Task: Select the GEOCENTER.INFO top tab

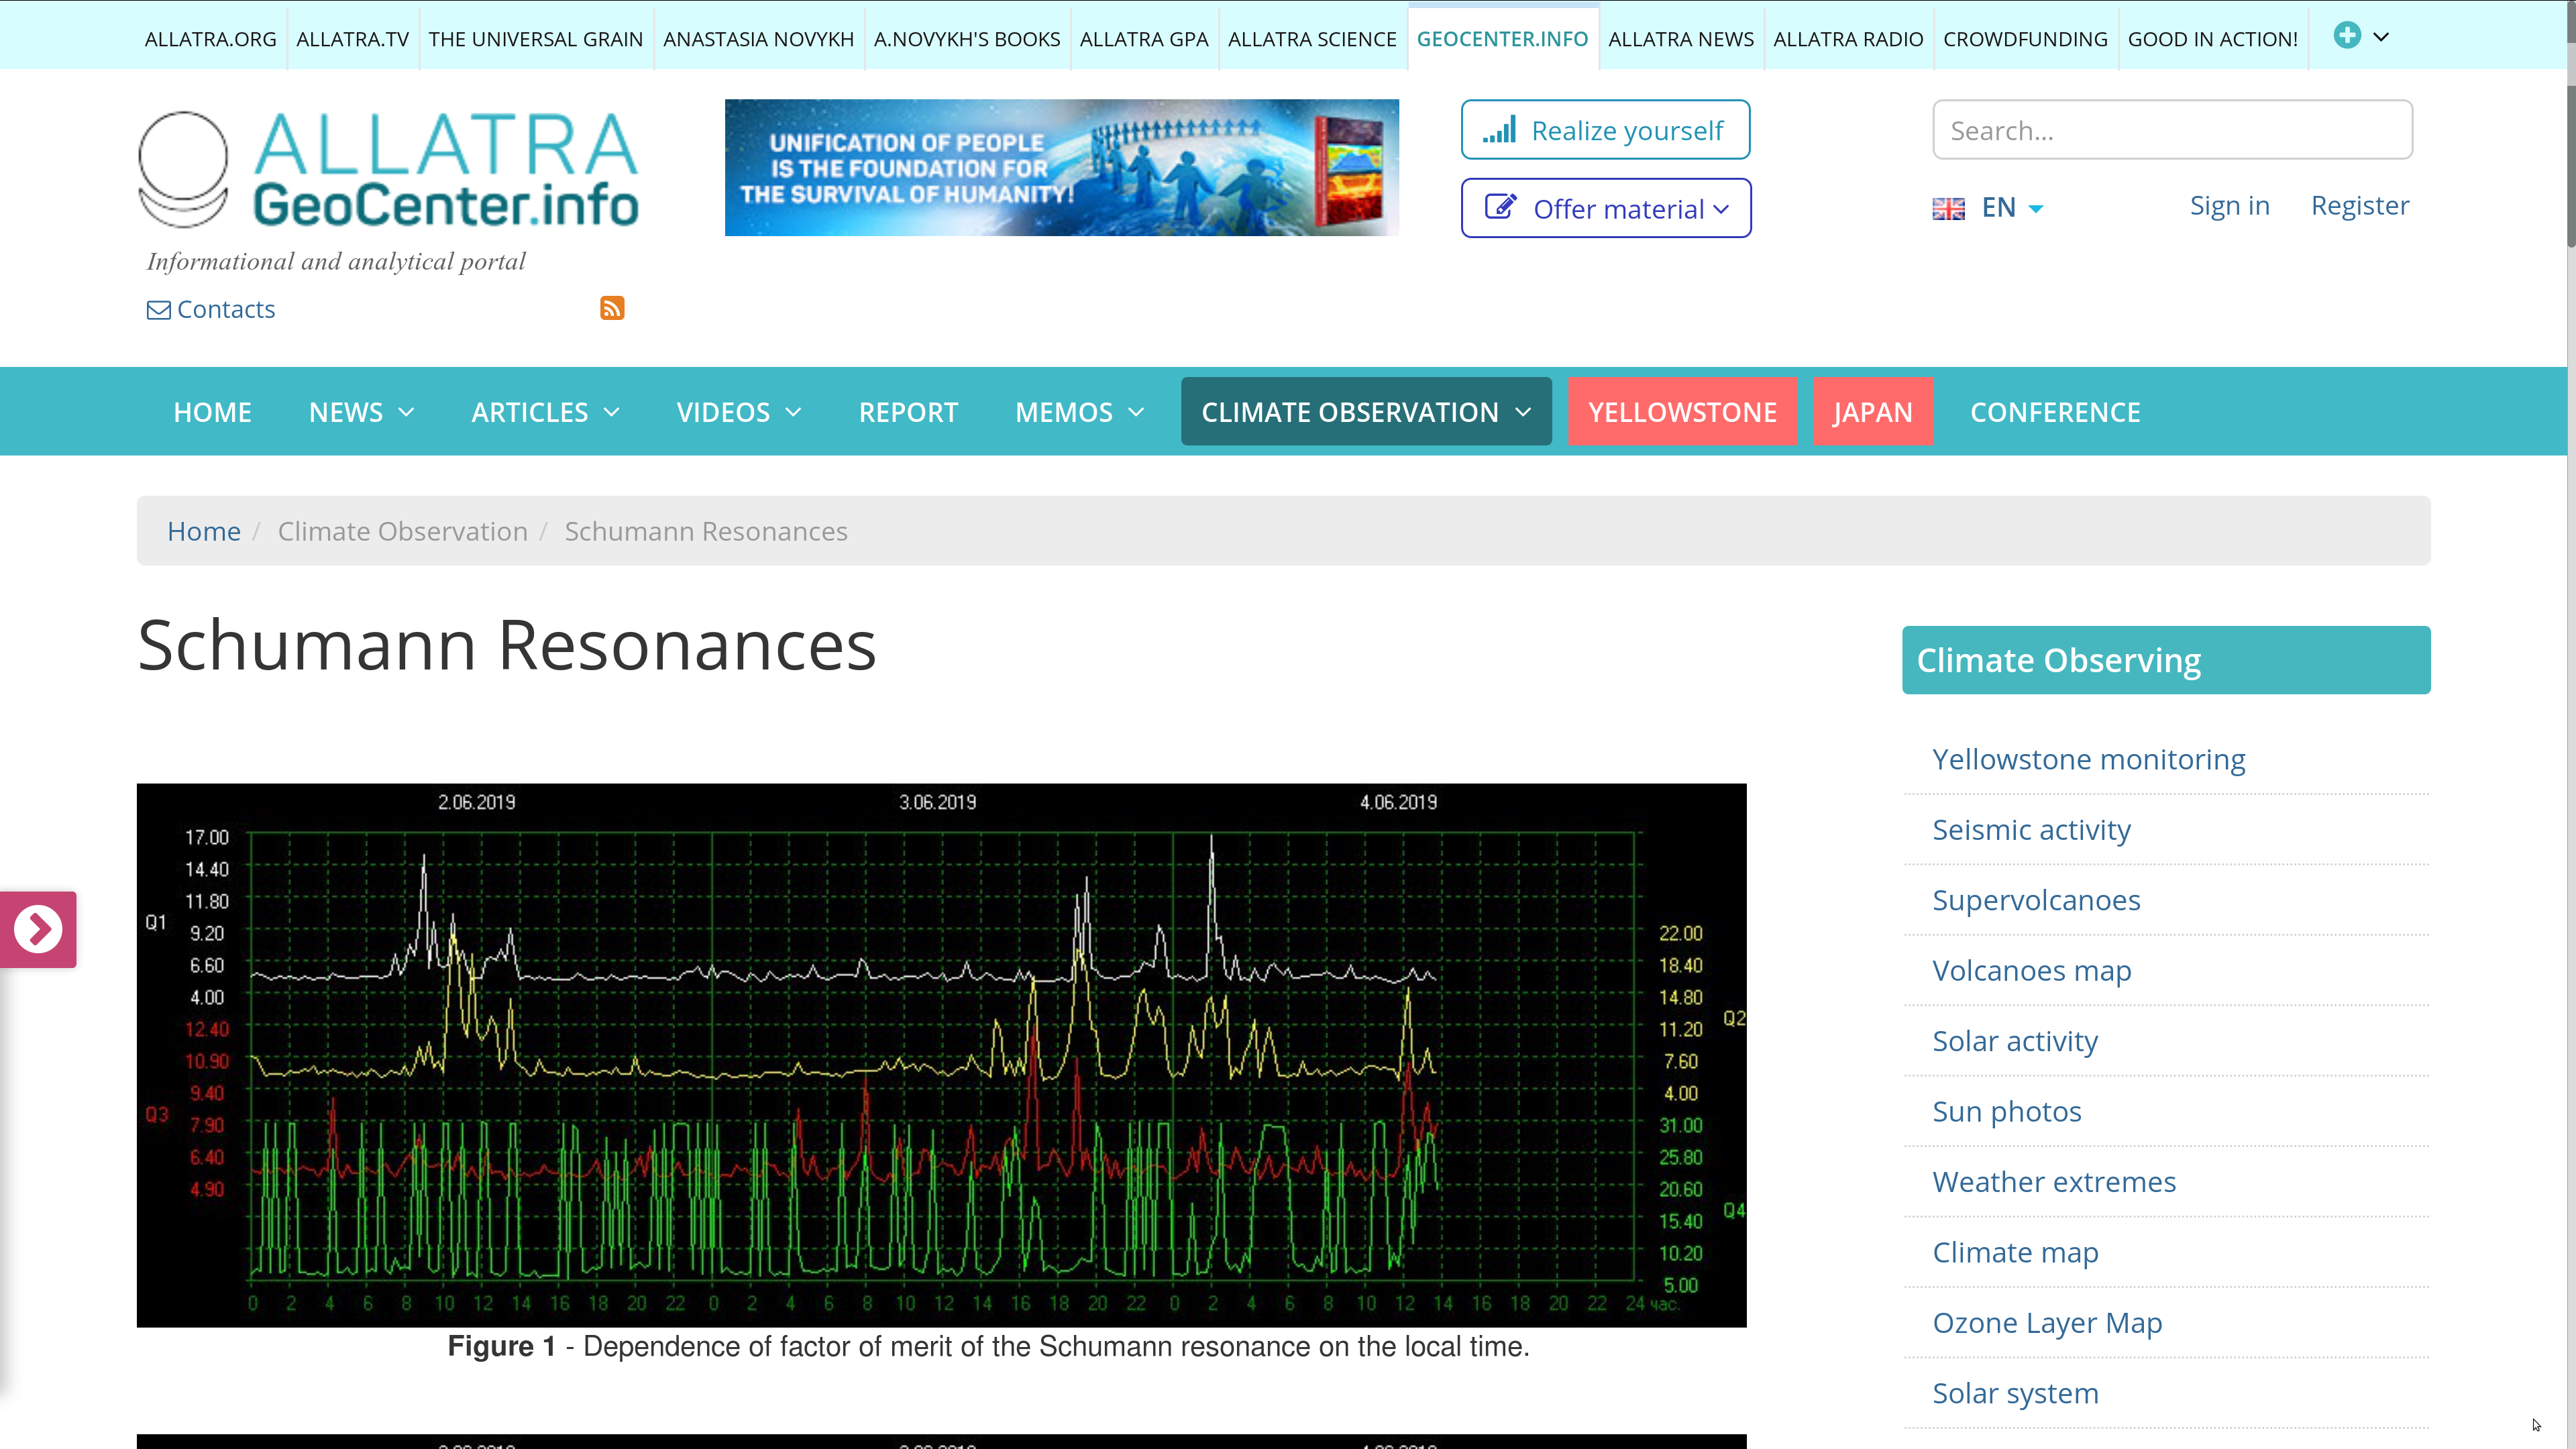Action: click(x=1502, y=39)
